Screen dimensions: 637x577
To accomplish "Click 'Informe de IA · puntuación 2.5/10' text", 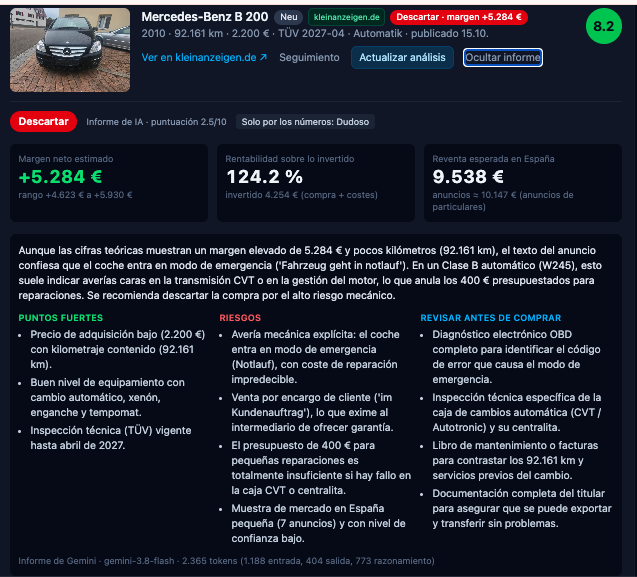I will (156, 122).
